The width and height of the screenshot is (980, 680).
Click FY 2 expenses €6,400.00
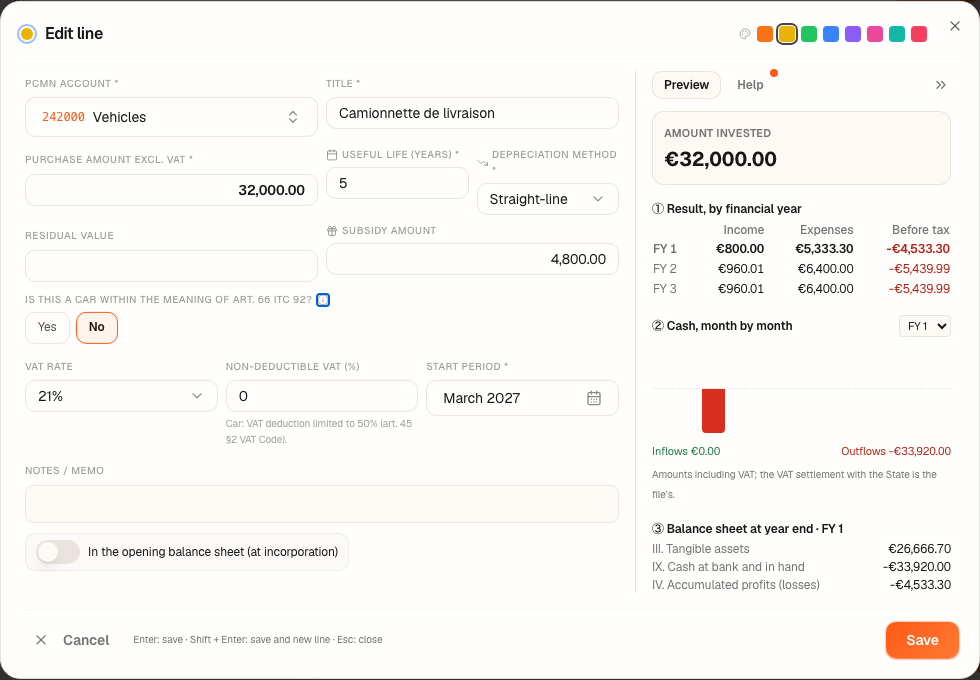click(x=825, y=269)
